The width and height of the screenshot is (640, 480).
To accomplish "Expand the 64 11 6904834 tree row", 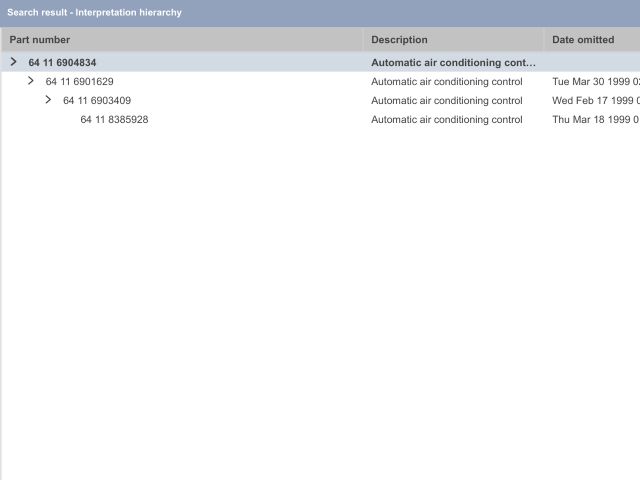I will click(13, 62).
